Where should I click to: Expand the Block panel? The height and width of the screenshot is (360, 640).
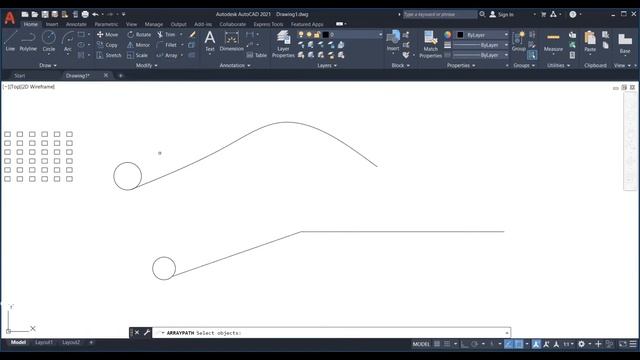pos(400,65)
